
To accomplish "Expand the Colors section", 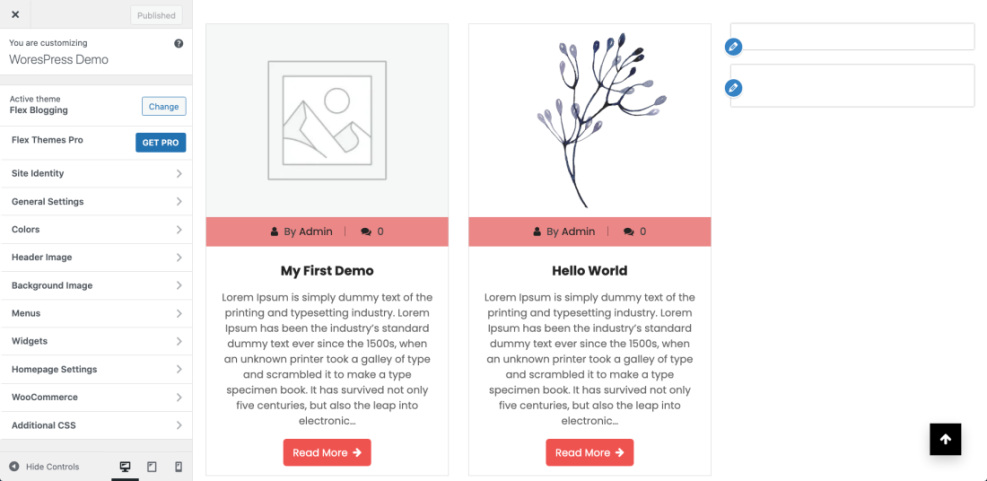I will coord(96,230).
